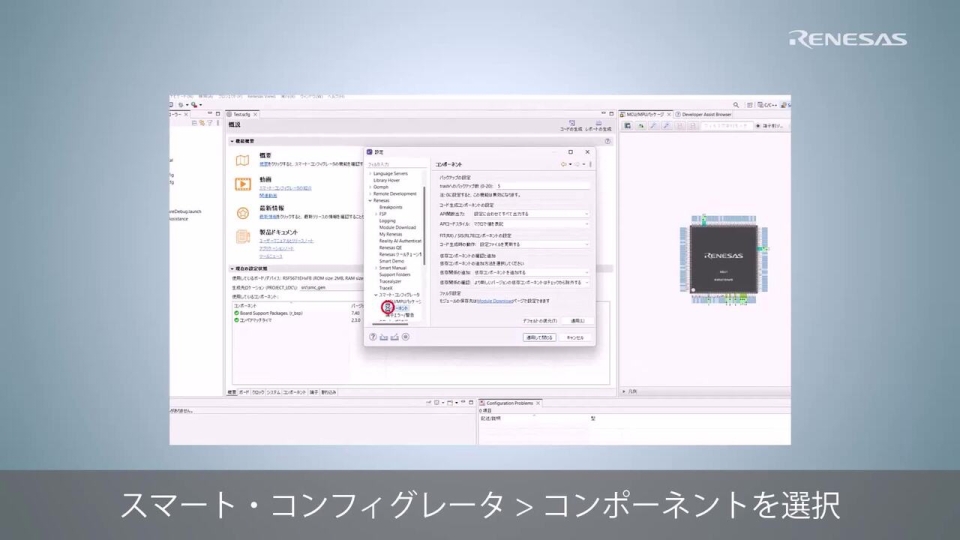The image size is (960, 540).
Task: Open the dependency check dropdown
Action: pyautogui.click(x=531, y=283)
